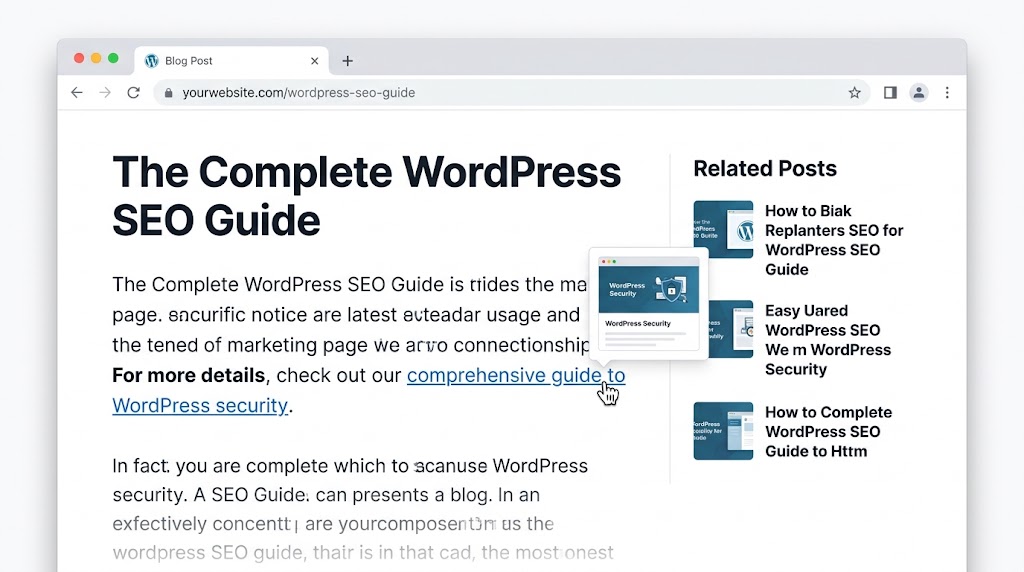Click the bold For more details text
The height and width of the screenshot is (572, 1024).
coord(189,375)
